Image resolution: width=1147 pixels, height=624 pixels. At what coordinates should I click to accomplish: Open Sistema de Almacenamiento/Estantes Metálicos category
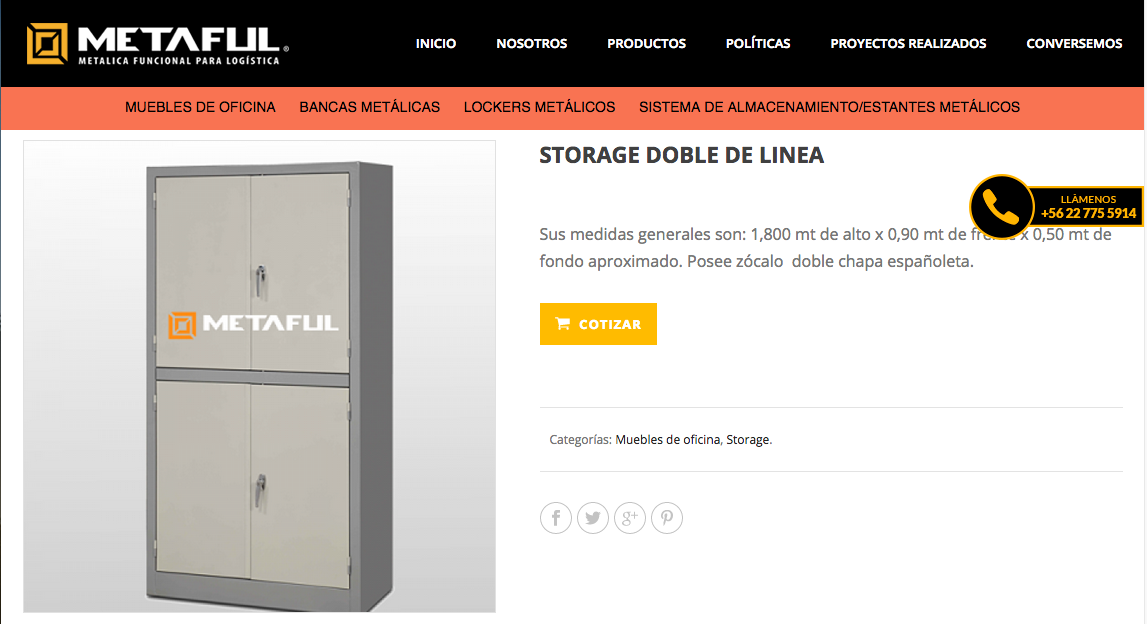(x=830, y=108)
